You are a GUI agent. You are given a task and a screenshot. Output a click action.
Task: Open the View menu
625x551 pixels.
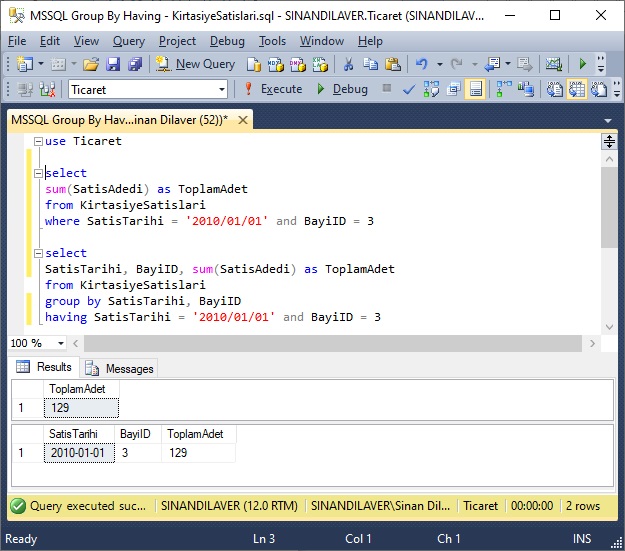point(86,41)
